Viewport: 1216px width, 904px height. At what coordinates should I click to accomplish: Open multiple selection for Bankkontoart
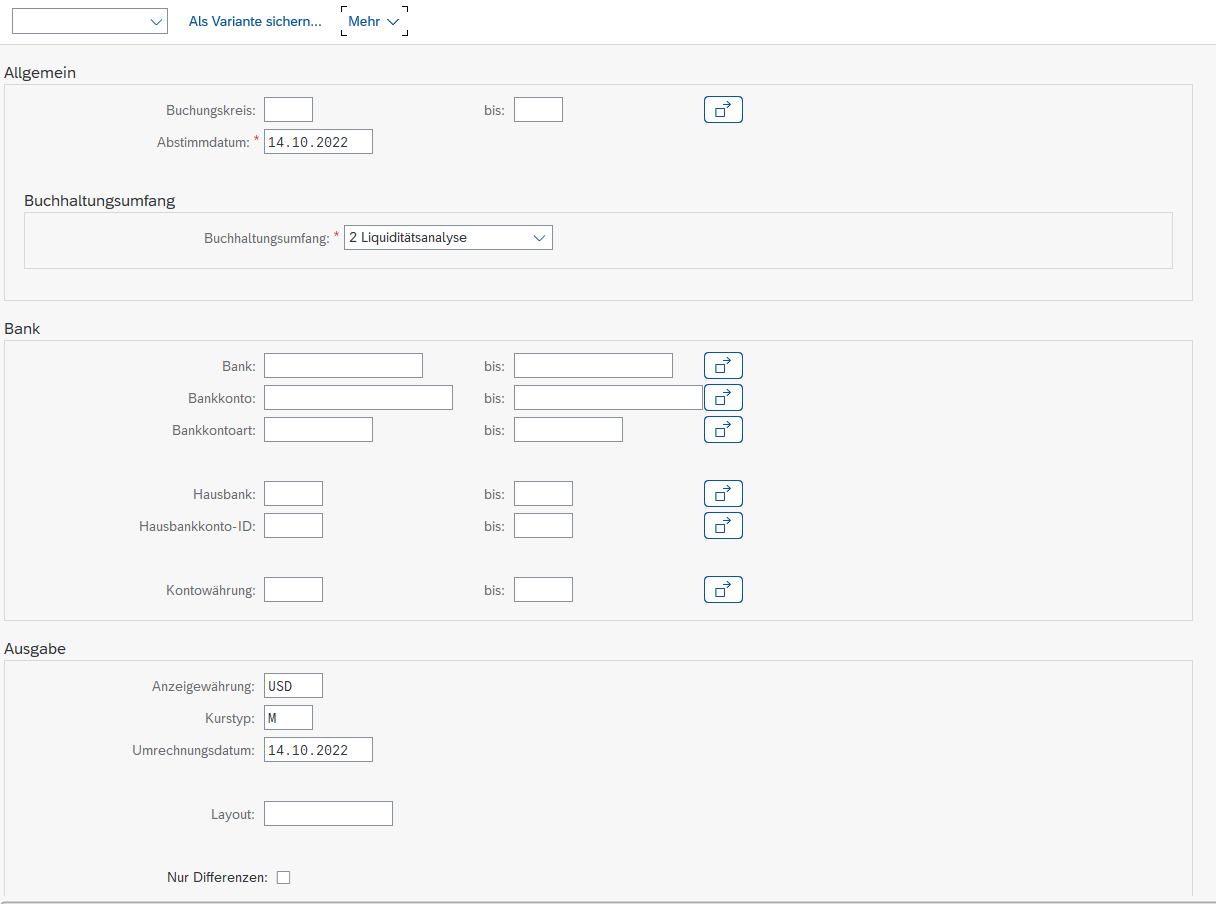coord(723,430)
